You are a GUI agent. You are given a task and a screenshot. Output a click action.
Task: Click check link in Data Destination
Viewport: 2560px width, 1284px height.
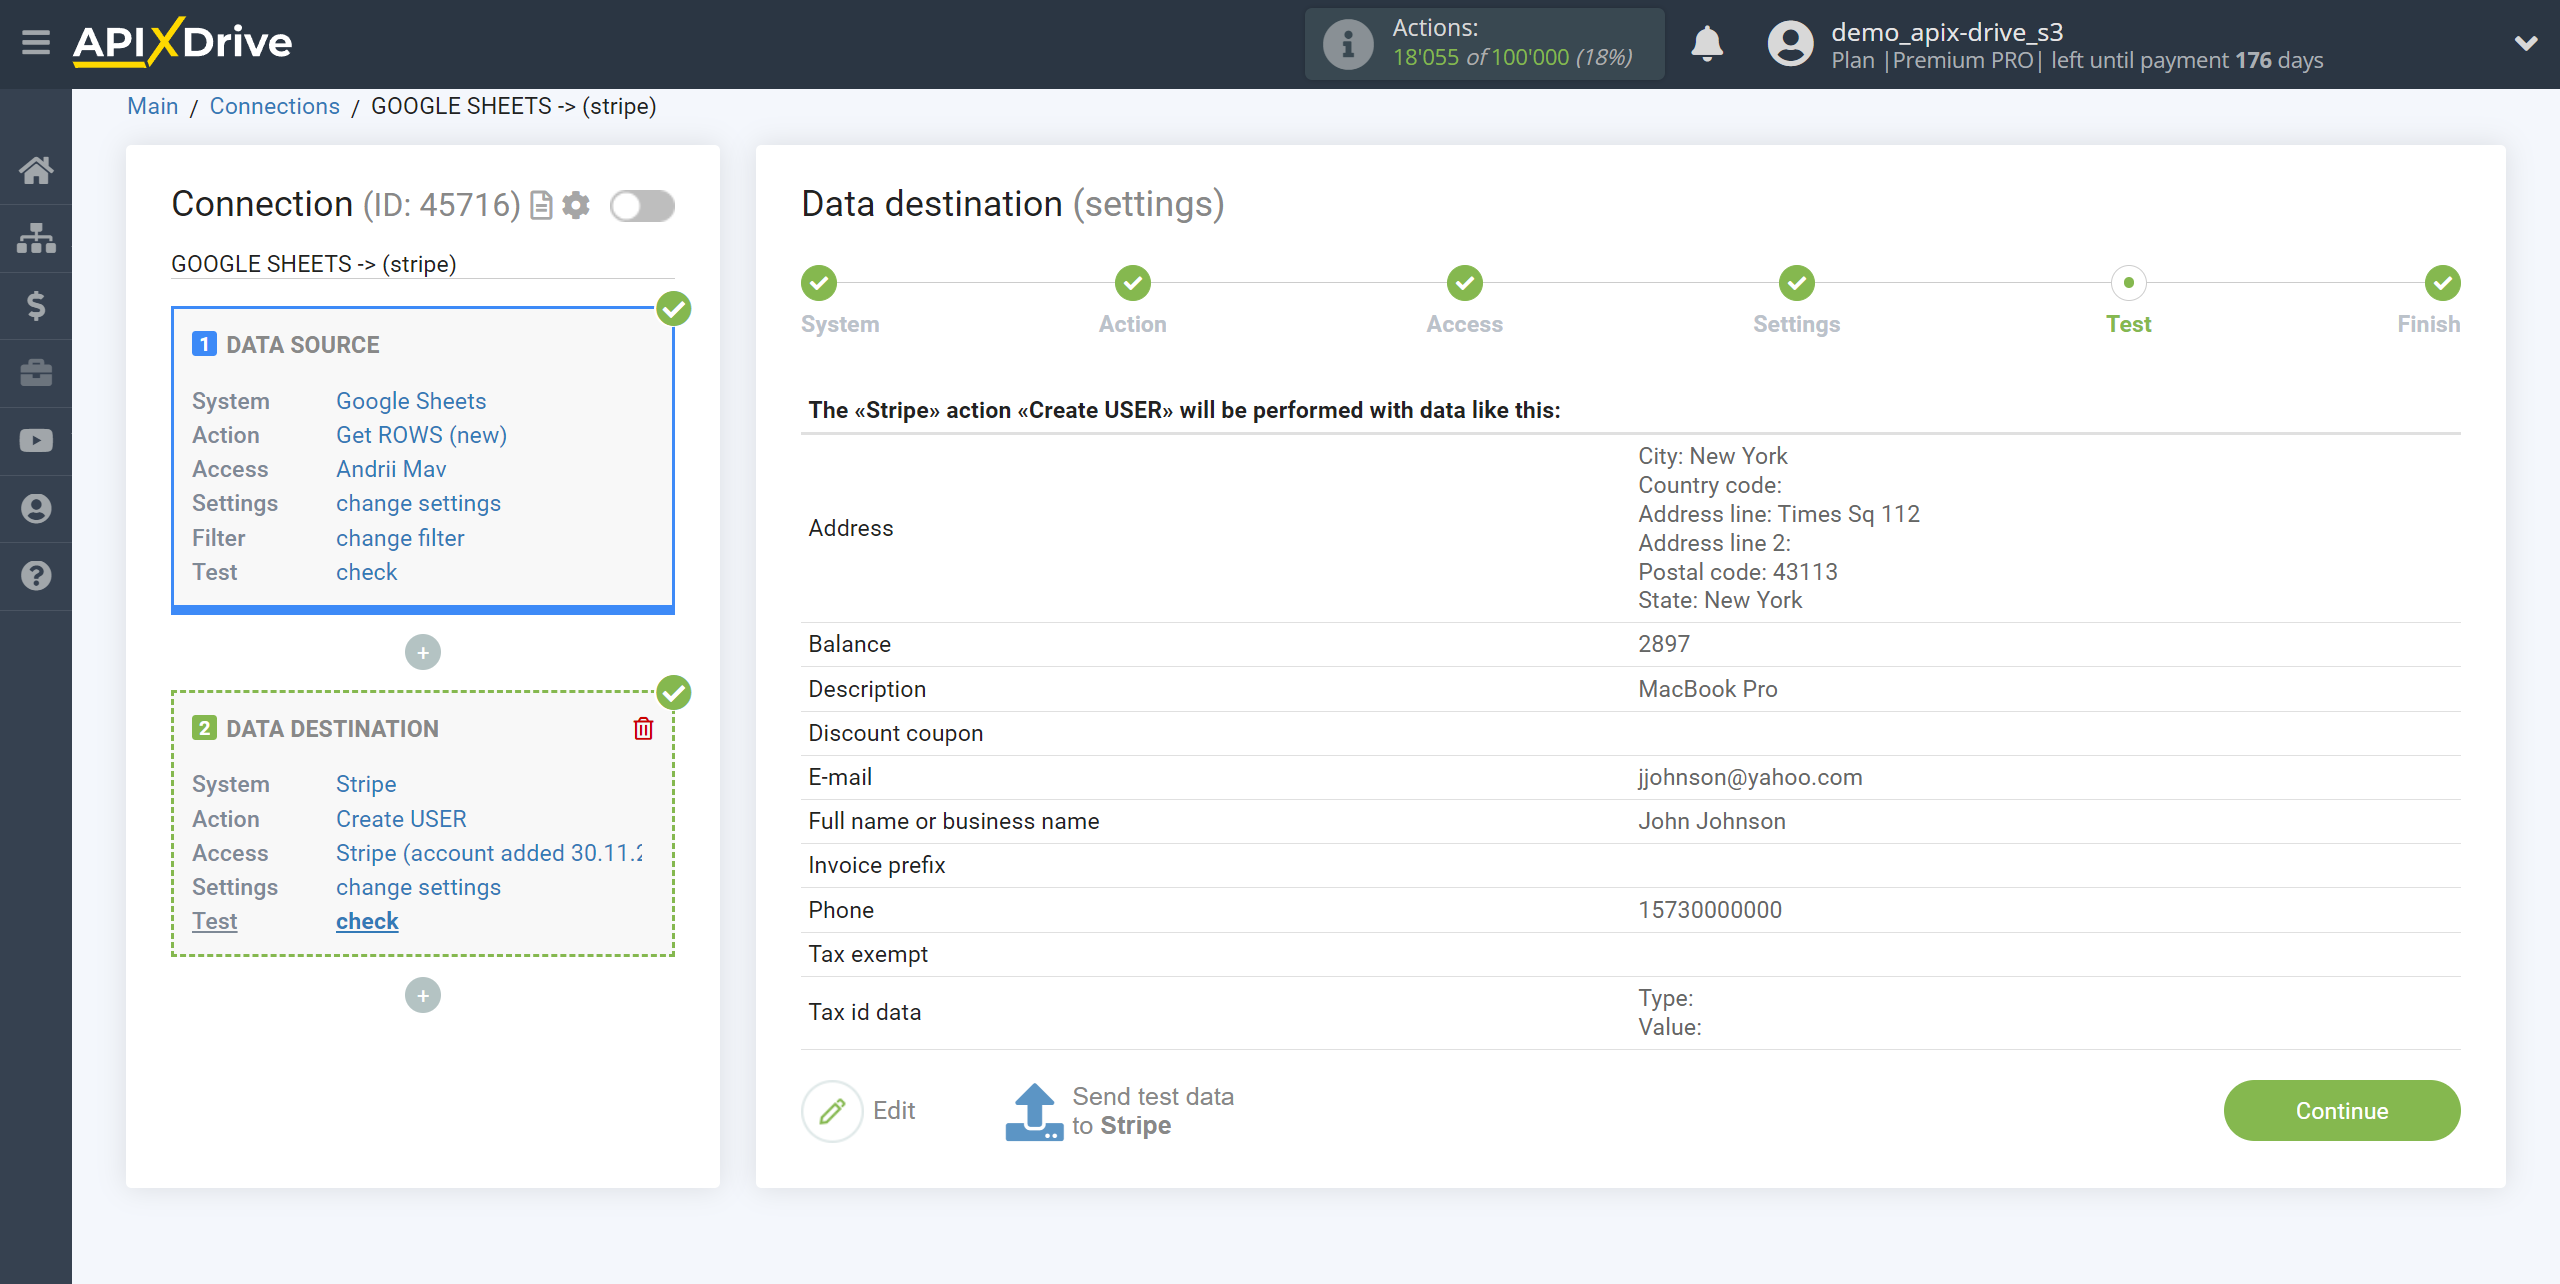pyautogui.click(x=367, y=921)
